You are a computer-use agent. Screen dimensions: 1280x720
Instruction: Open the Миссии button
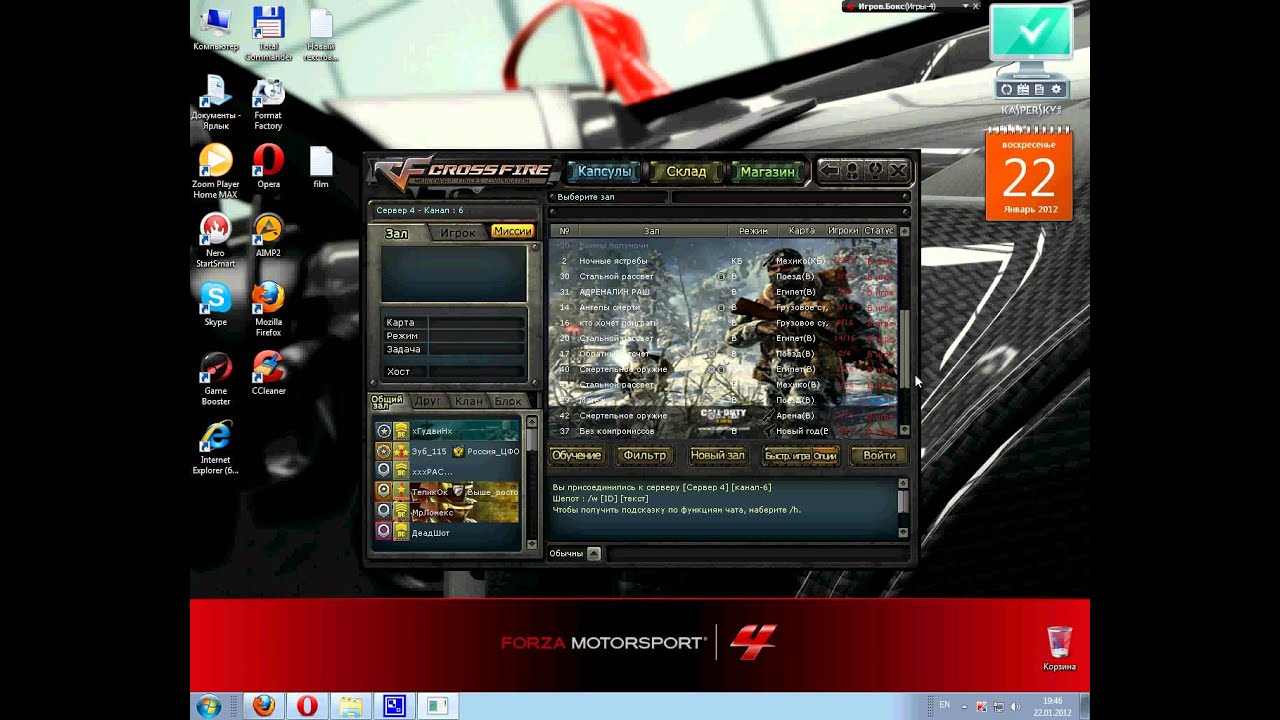point(512,231)
